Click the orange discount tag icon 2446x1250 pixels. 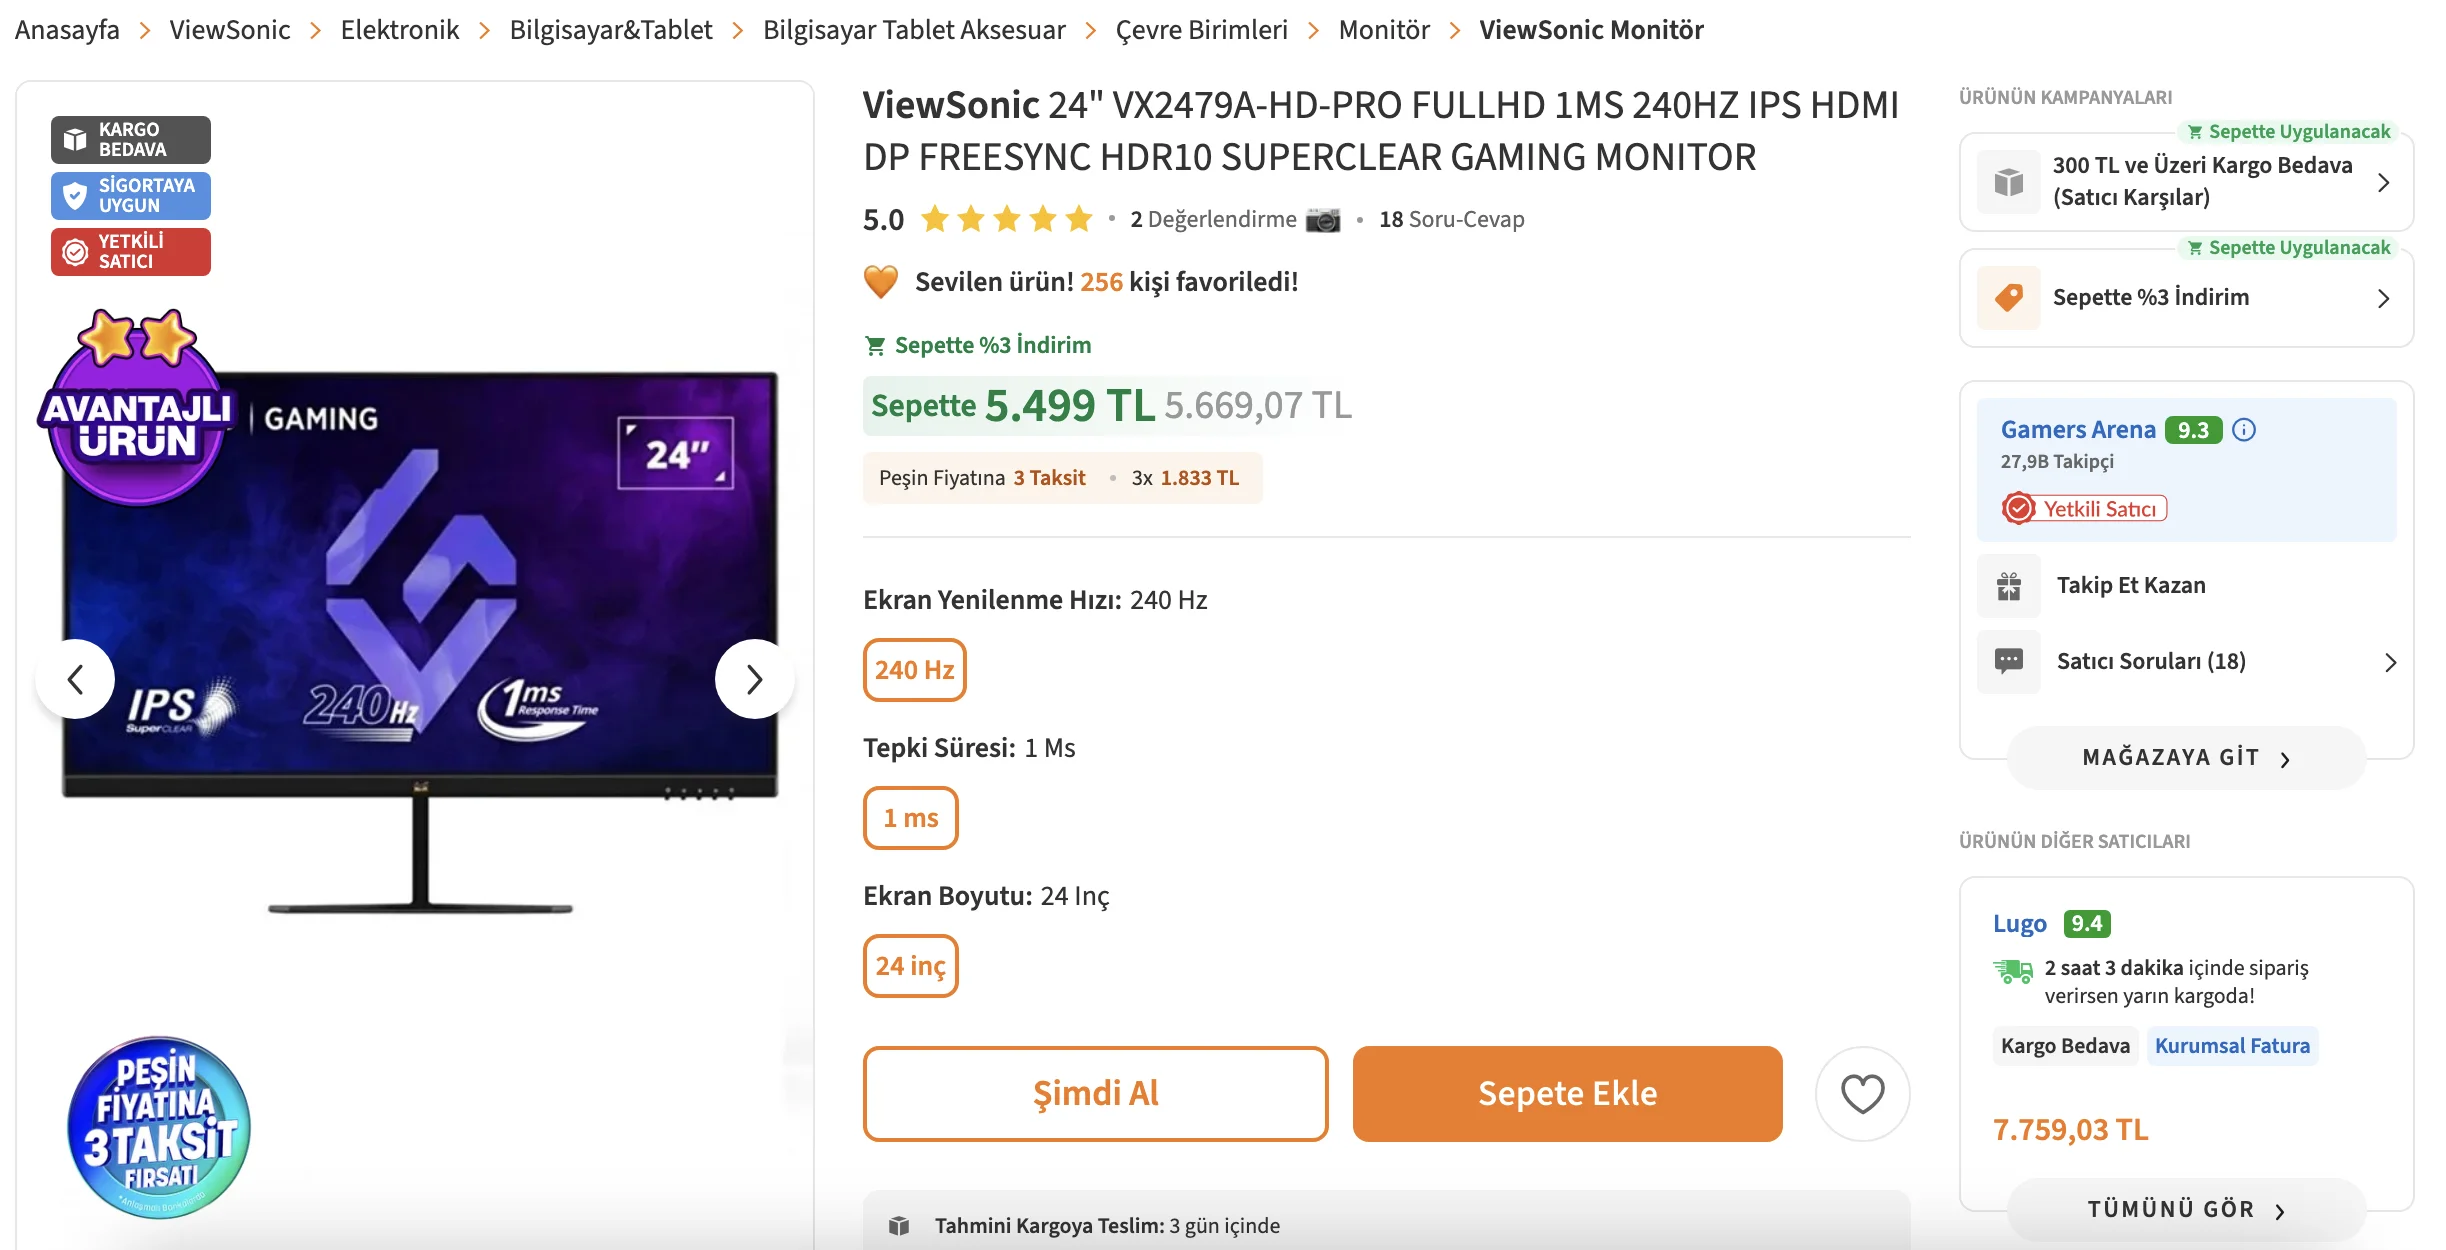[2009, 298]
